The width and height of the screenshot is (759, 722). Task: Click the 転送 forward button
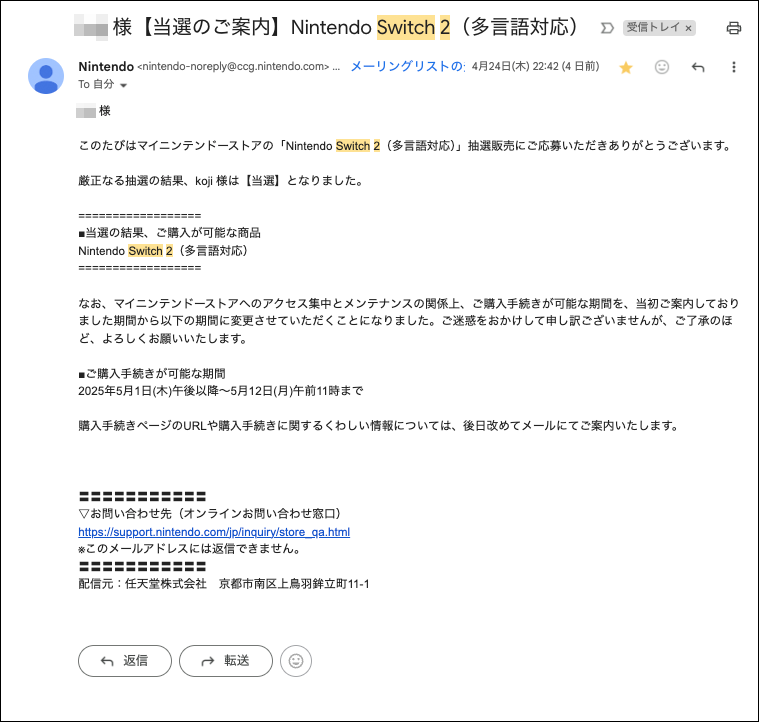[x=226, y=661]
